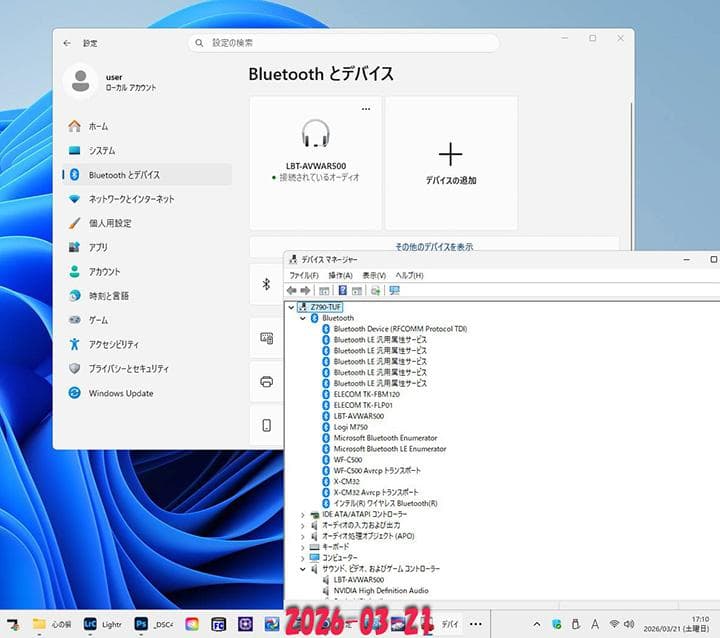Open the 操作(A) menu in Device Manager
Screen dimensions: 720x638
click(340, 275)
